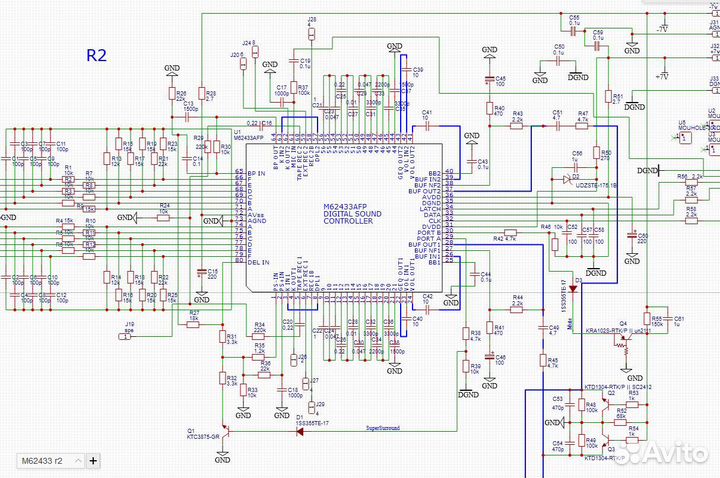720x478 pixels.
Task: Select diode D1 1SS355TE-17 symbol
Action: [297, 431]
